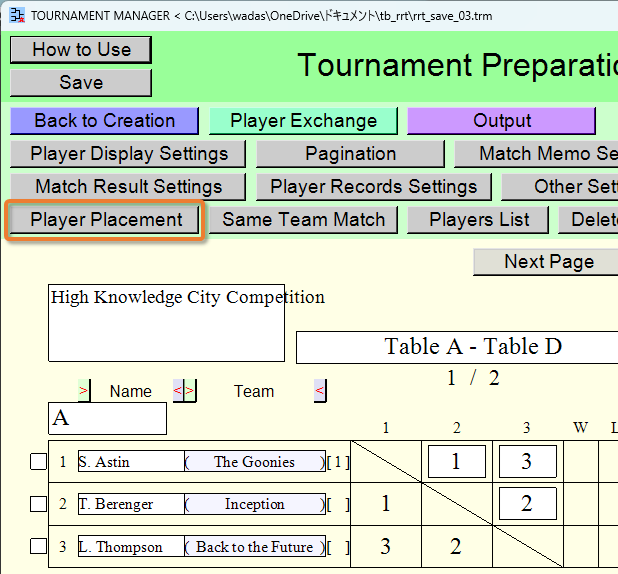Click the W column header
This screenshot has height=574, width=618.
tap(581, 427)
